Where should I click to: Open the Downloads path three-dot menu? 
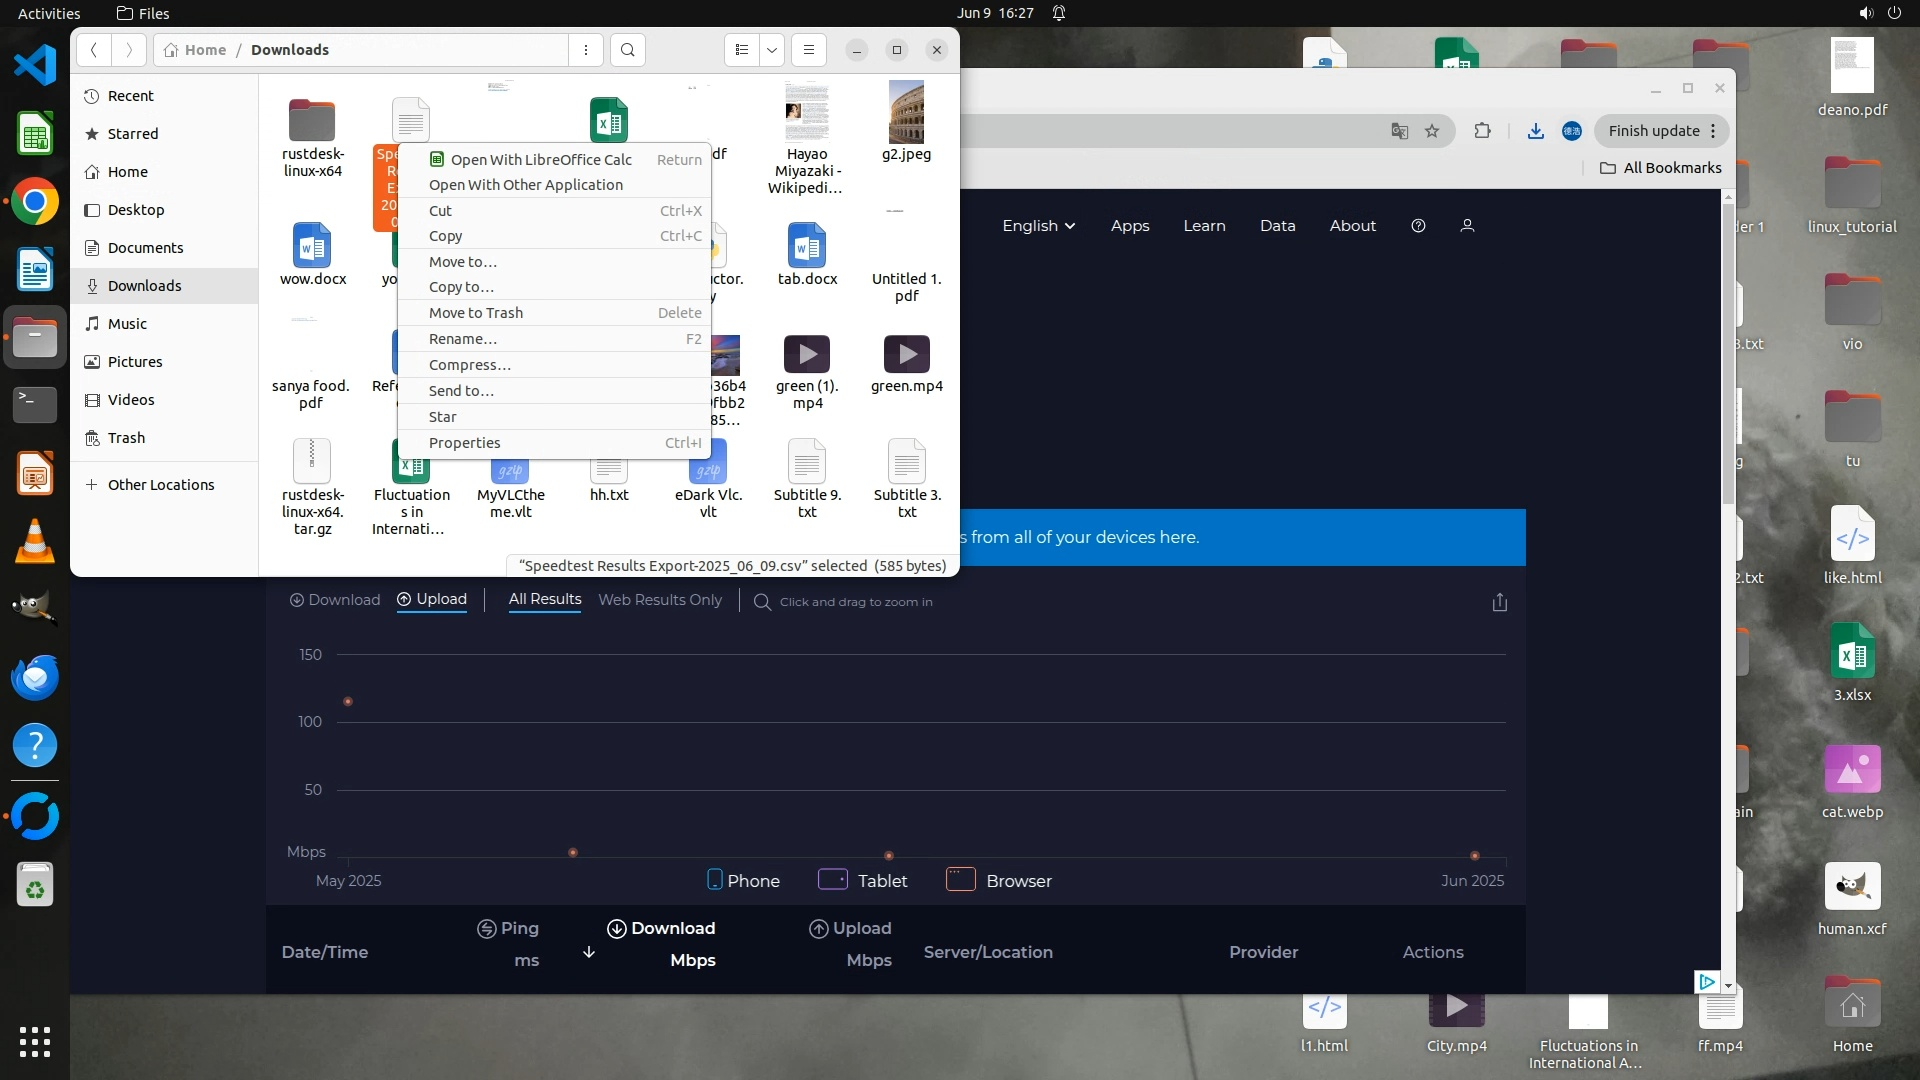pyautogui.click(x=586, y=50)
